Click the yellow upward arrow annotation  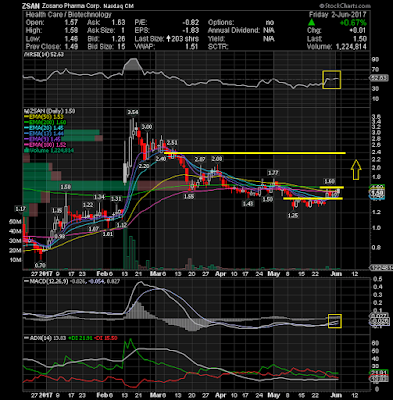pos(356,170)
